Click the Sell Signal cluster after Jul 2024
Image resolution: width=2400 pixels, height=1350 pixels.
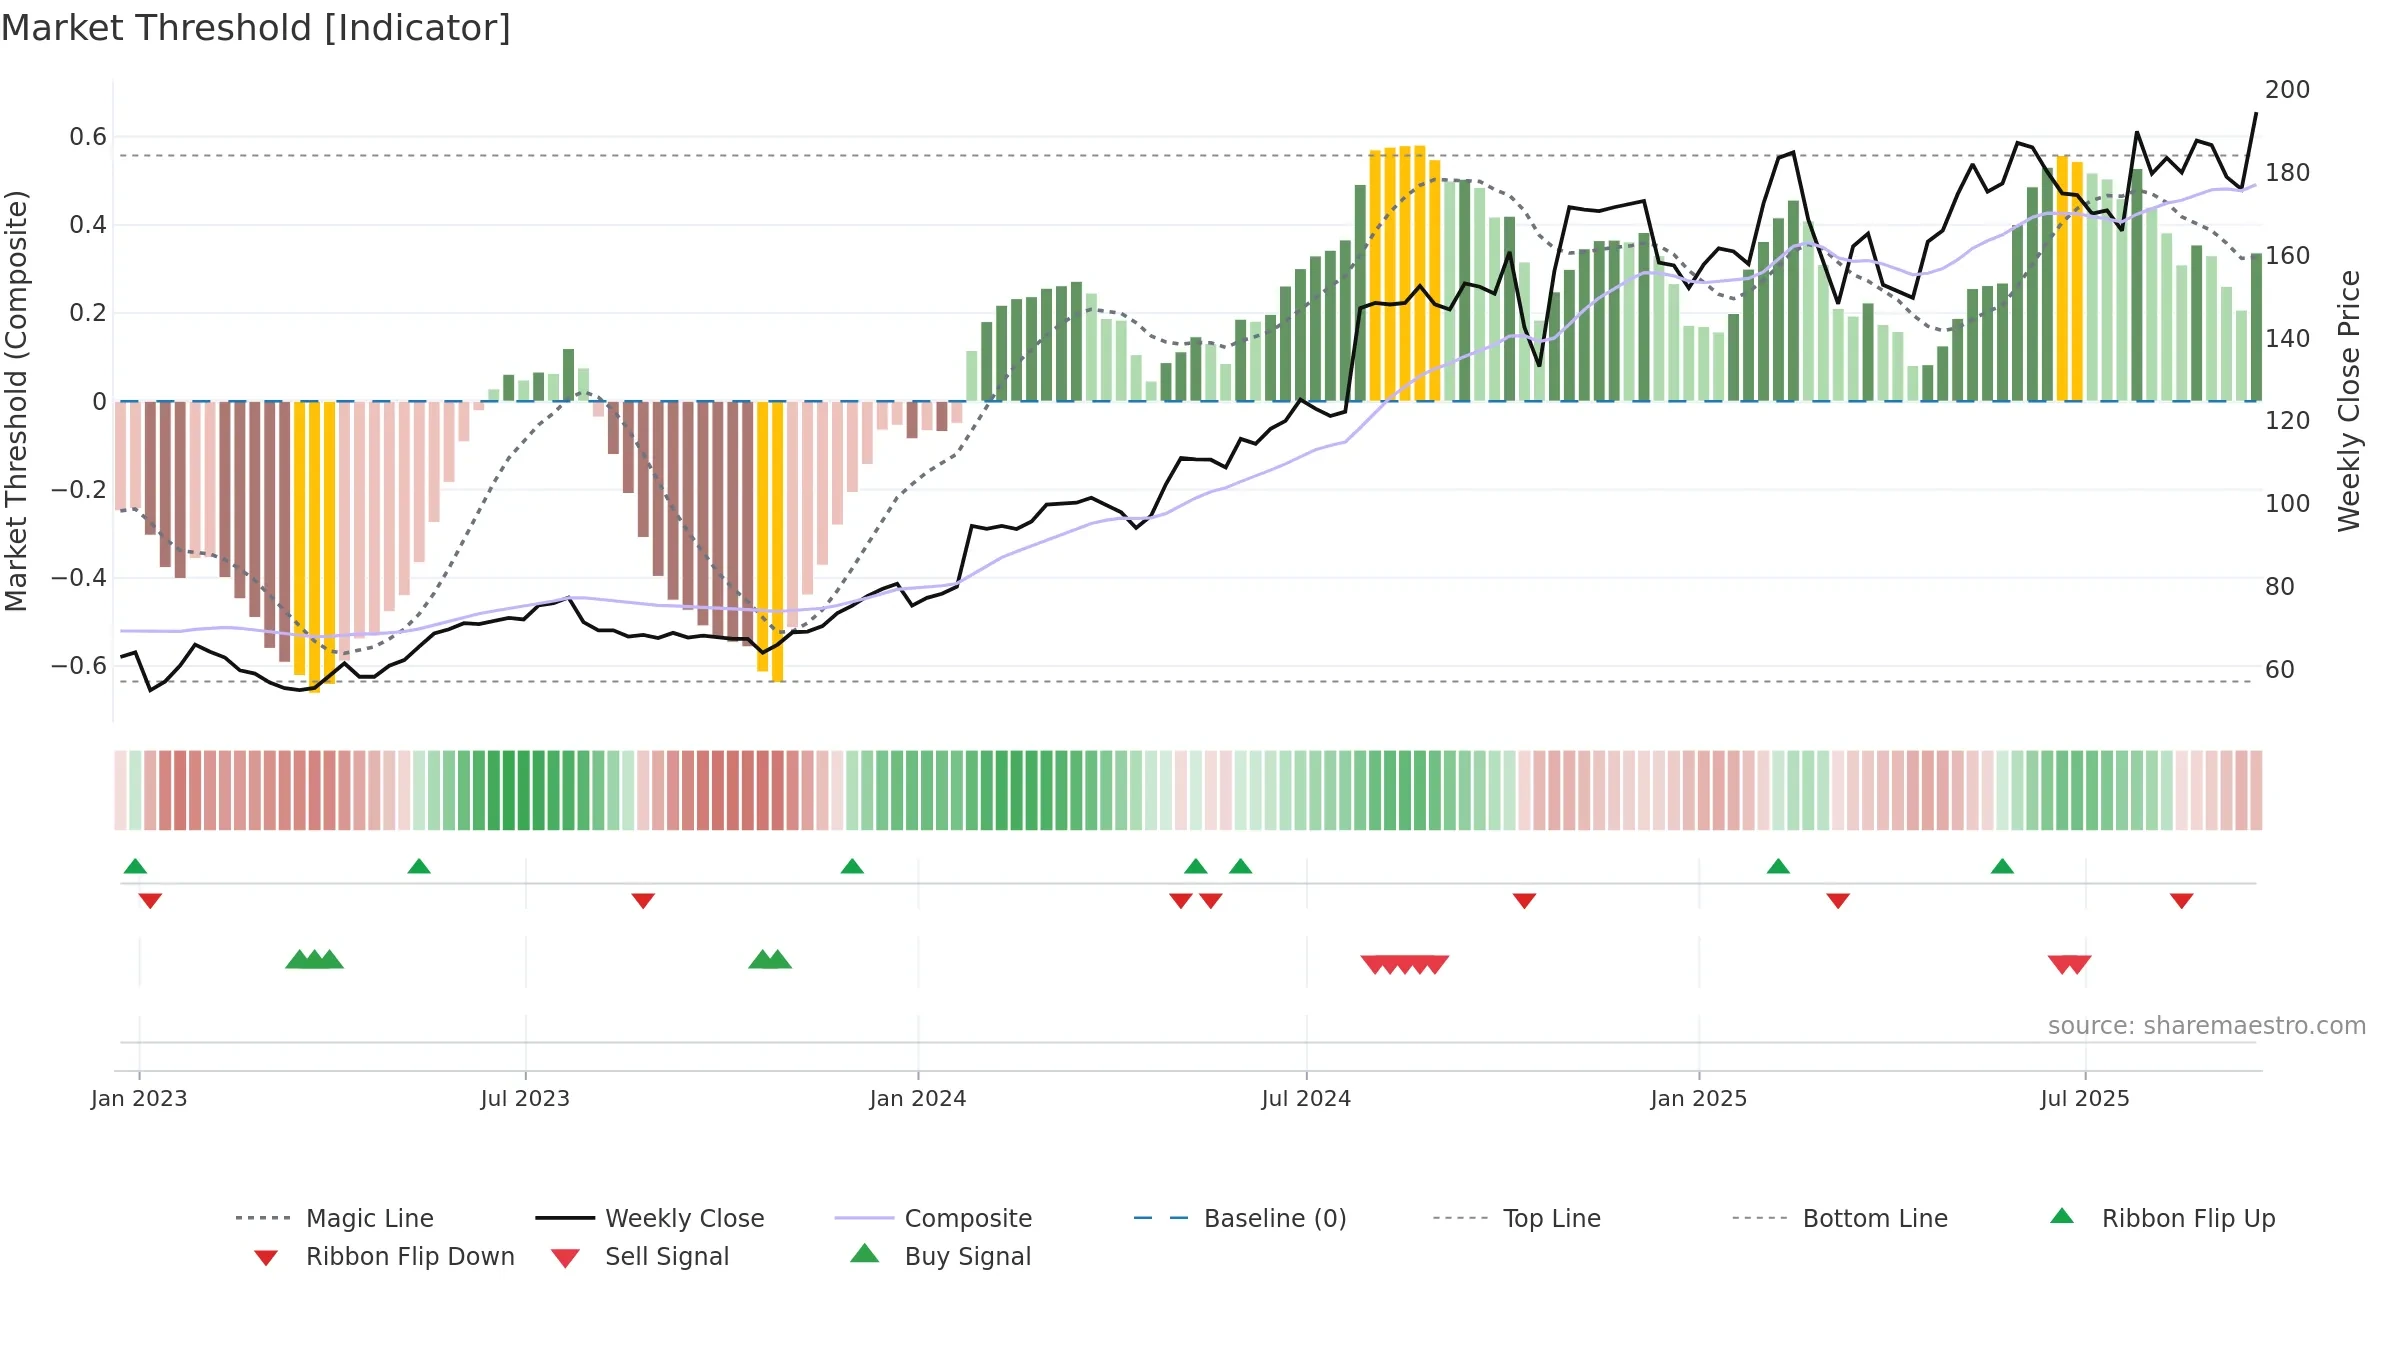point(1404,965)
